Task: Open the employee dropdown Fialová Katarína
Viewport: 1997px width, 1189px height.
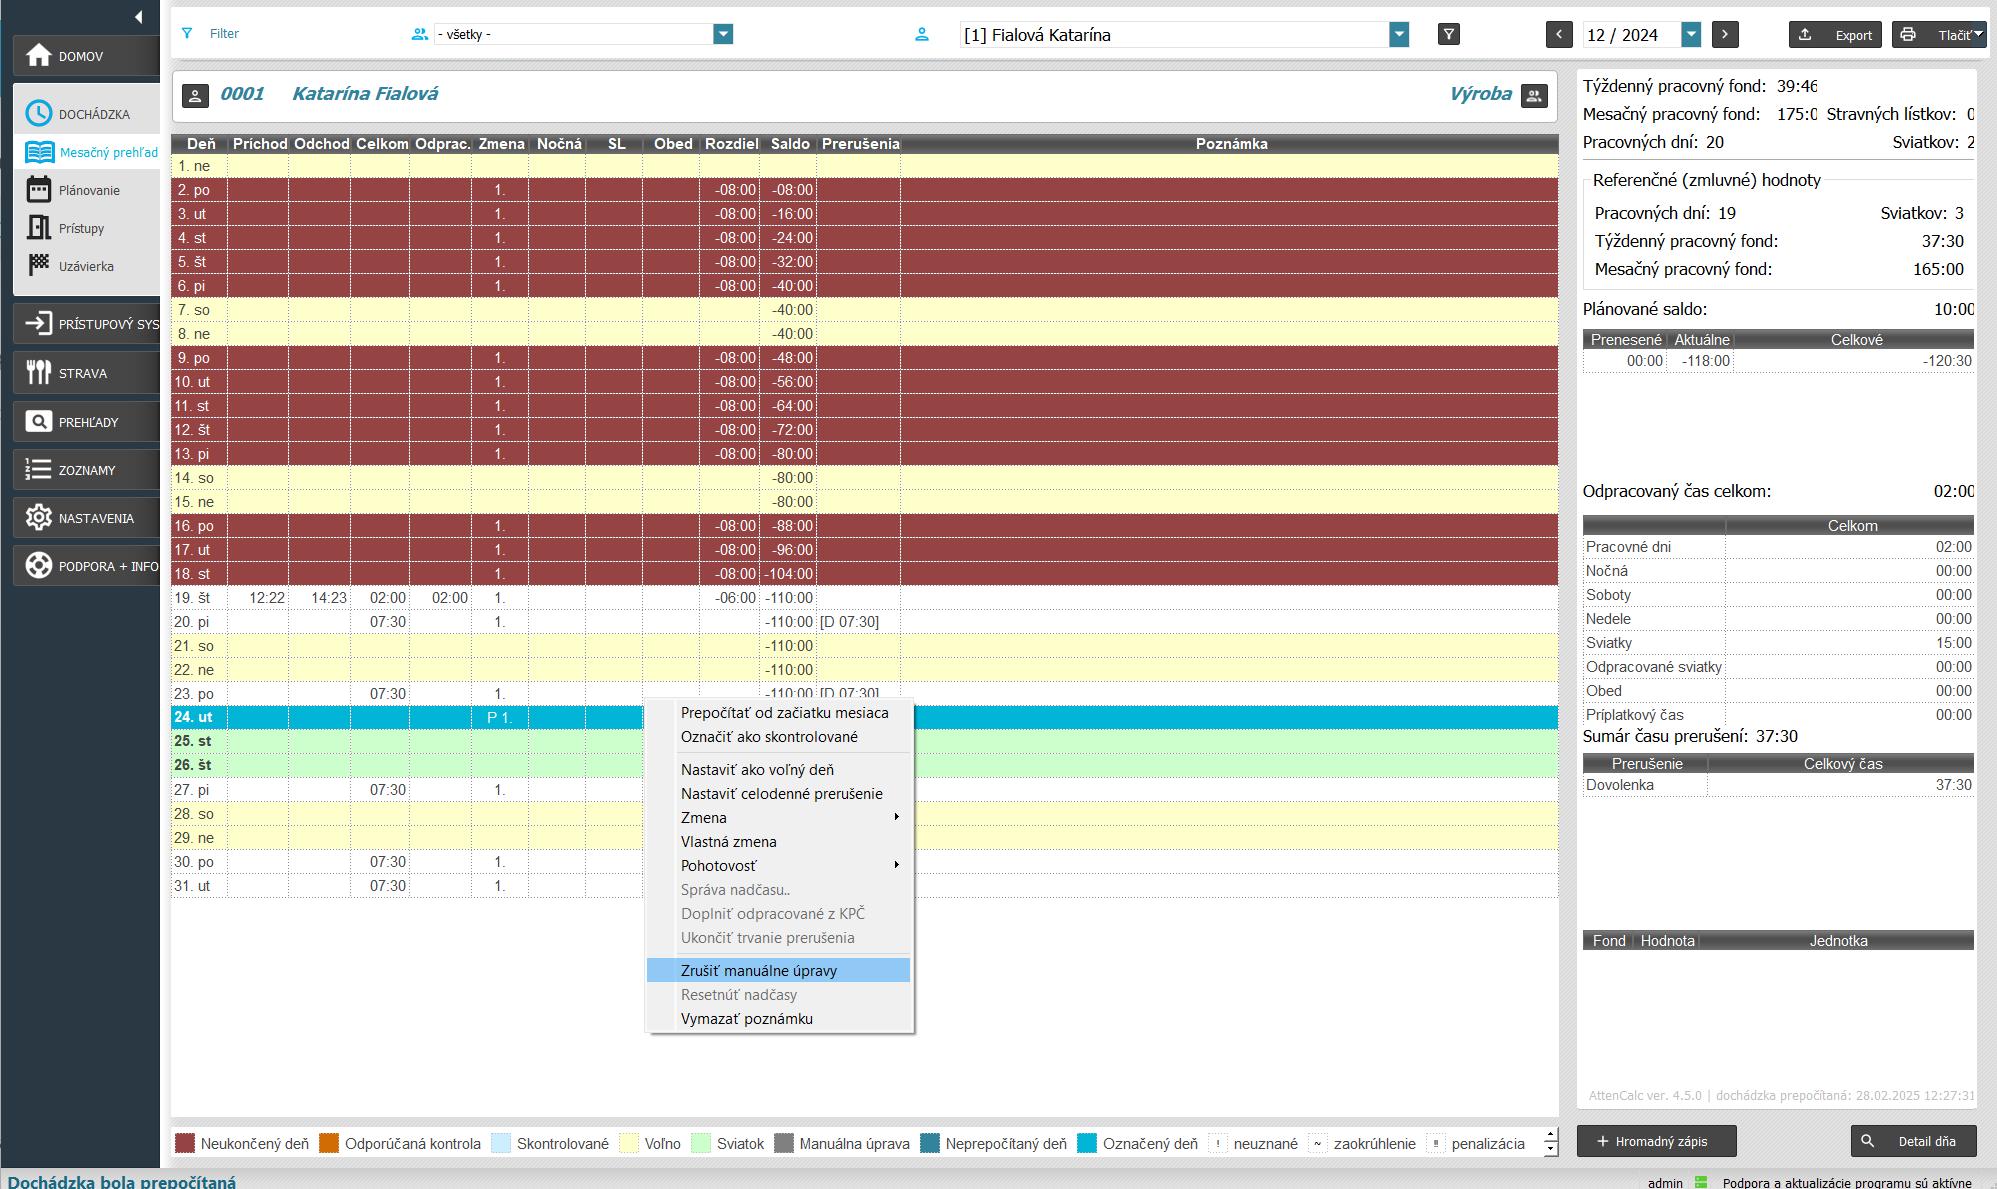Action: pos(1399,35)
